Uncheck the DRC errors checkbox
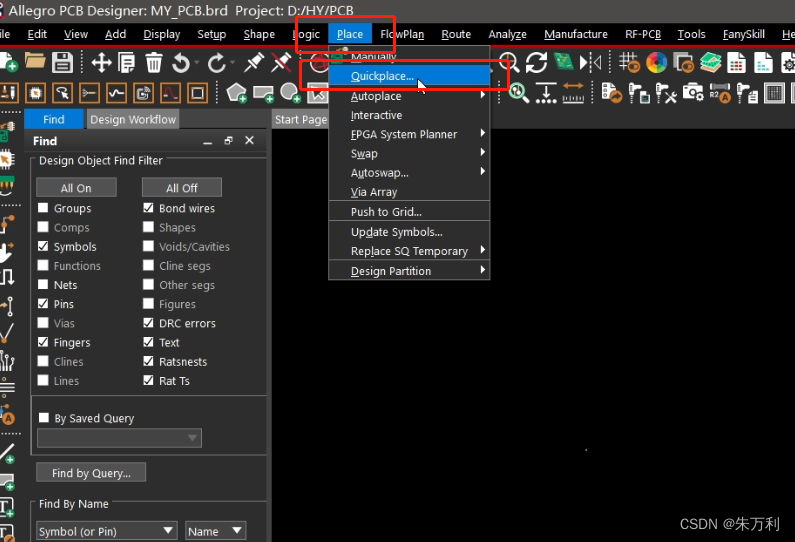 click(149, 323)
